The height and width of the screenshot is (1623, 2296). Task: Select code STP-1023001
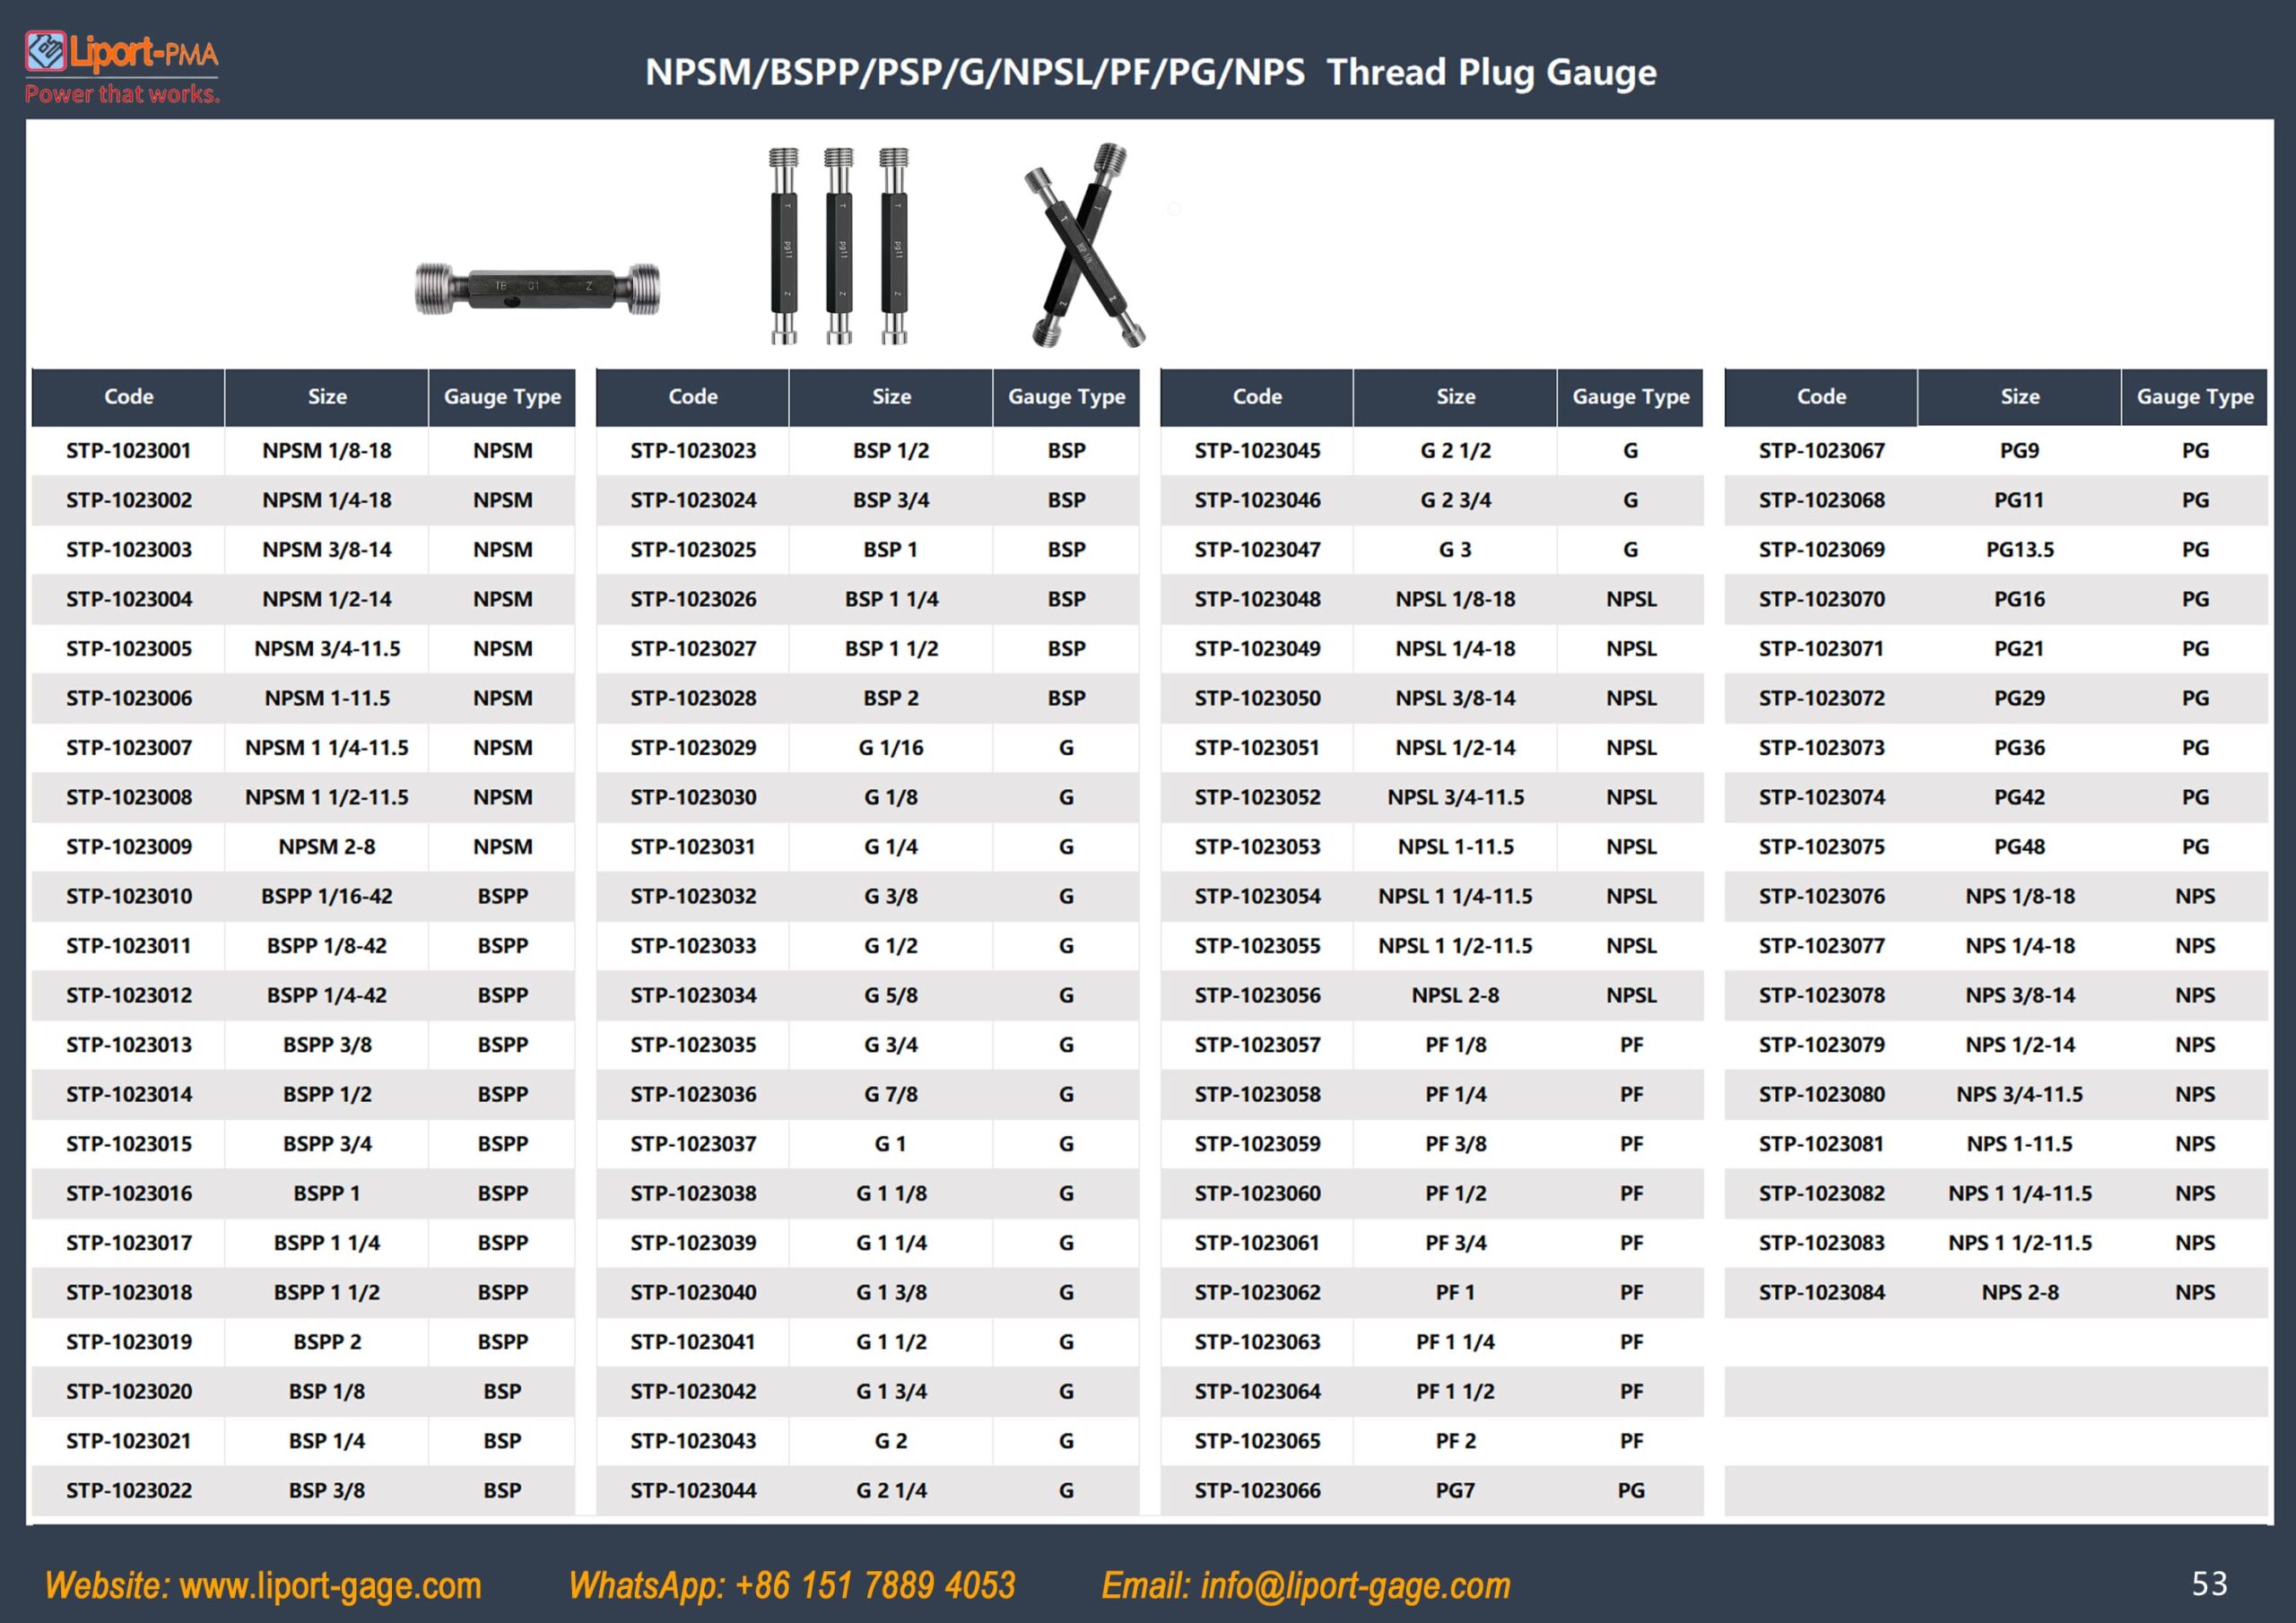(129, 451)
